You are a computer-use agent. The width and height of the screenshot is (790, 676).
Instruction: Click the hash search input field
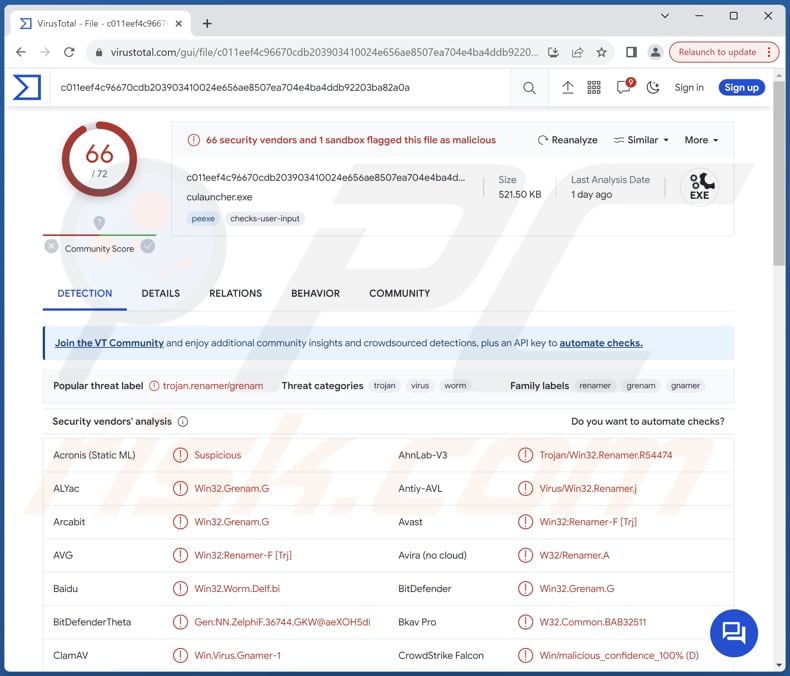point(282,88)
